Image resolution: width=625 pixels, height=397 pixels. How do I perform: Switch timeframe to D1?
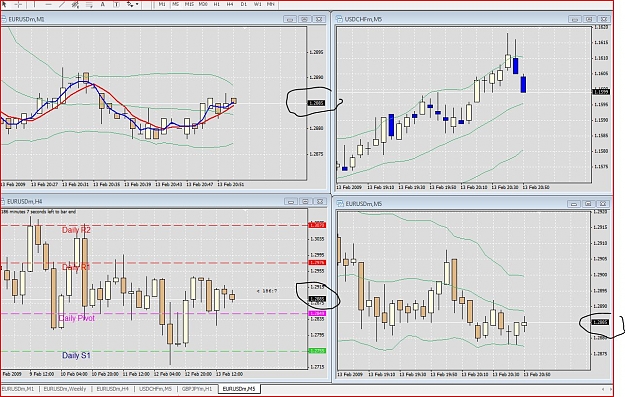244,4
